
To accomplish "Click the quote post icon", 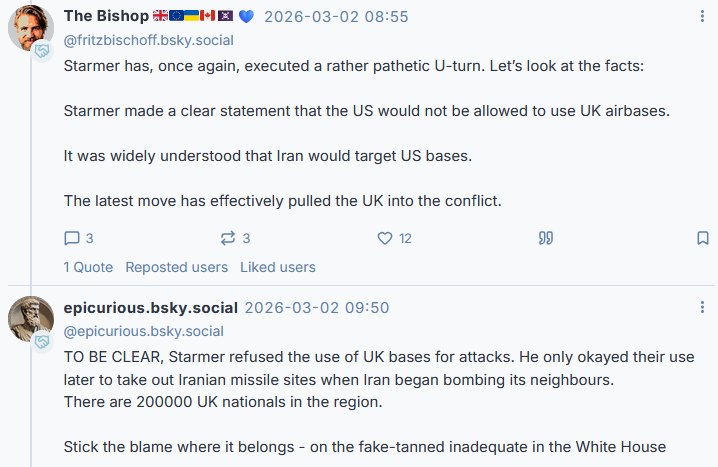I will point(546,238).
